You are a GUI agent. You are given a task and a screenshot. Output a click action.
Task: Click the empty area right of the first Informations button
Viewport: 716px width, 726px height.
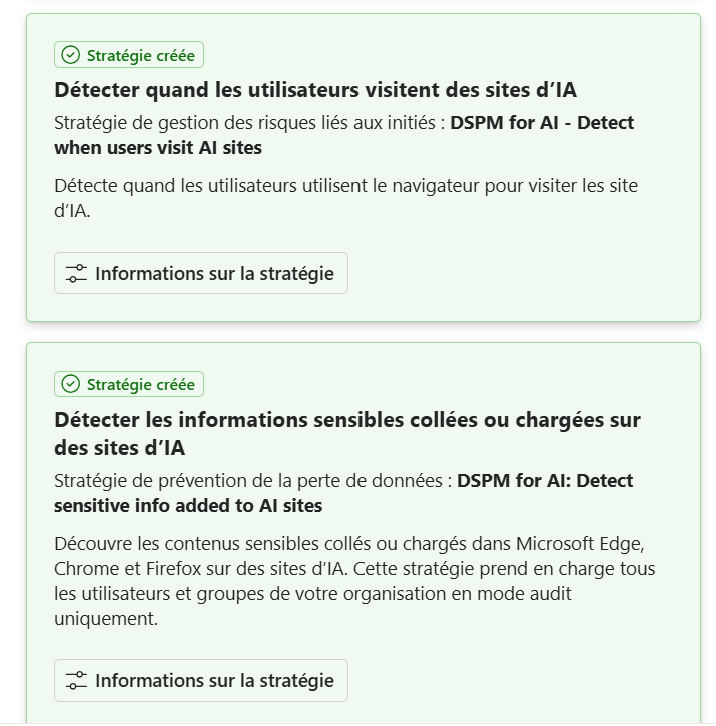pyautogui.click(x=520, y=273)
